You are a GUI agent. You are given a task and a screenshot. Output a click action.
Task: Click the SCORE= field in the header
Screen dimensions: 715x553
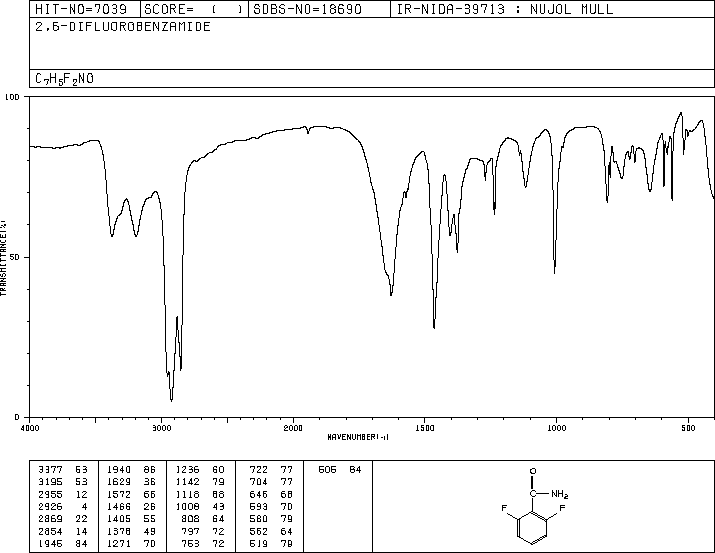coord(194,9)
